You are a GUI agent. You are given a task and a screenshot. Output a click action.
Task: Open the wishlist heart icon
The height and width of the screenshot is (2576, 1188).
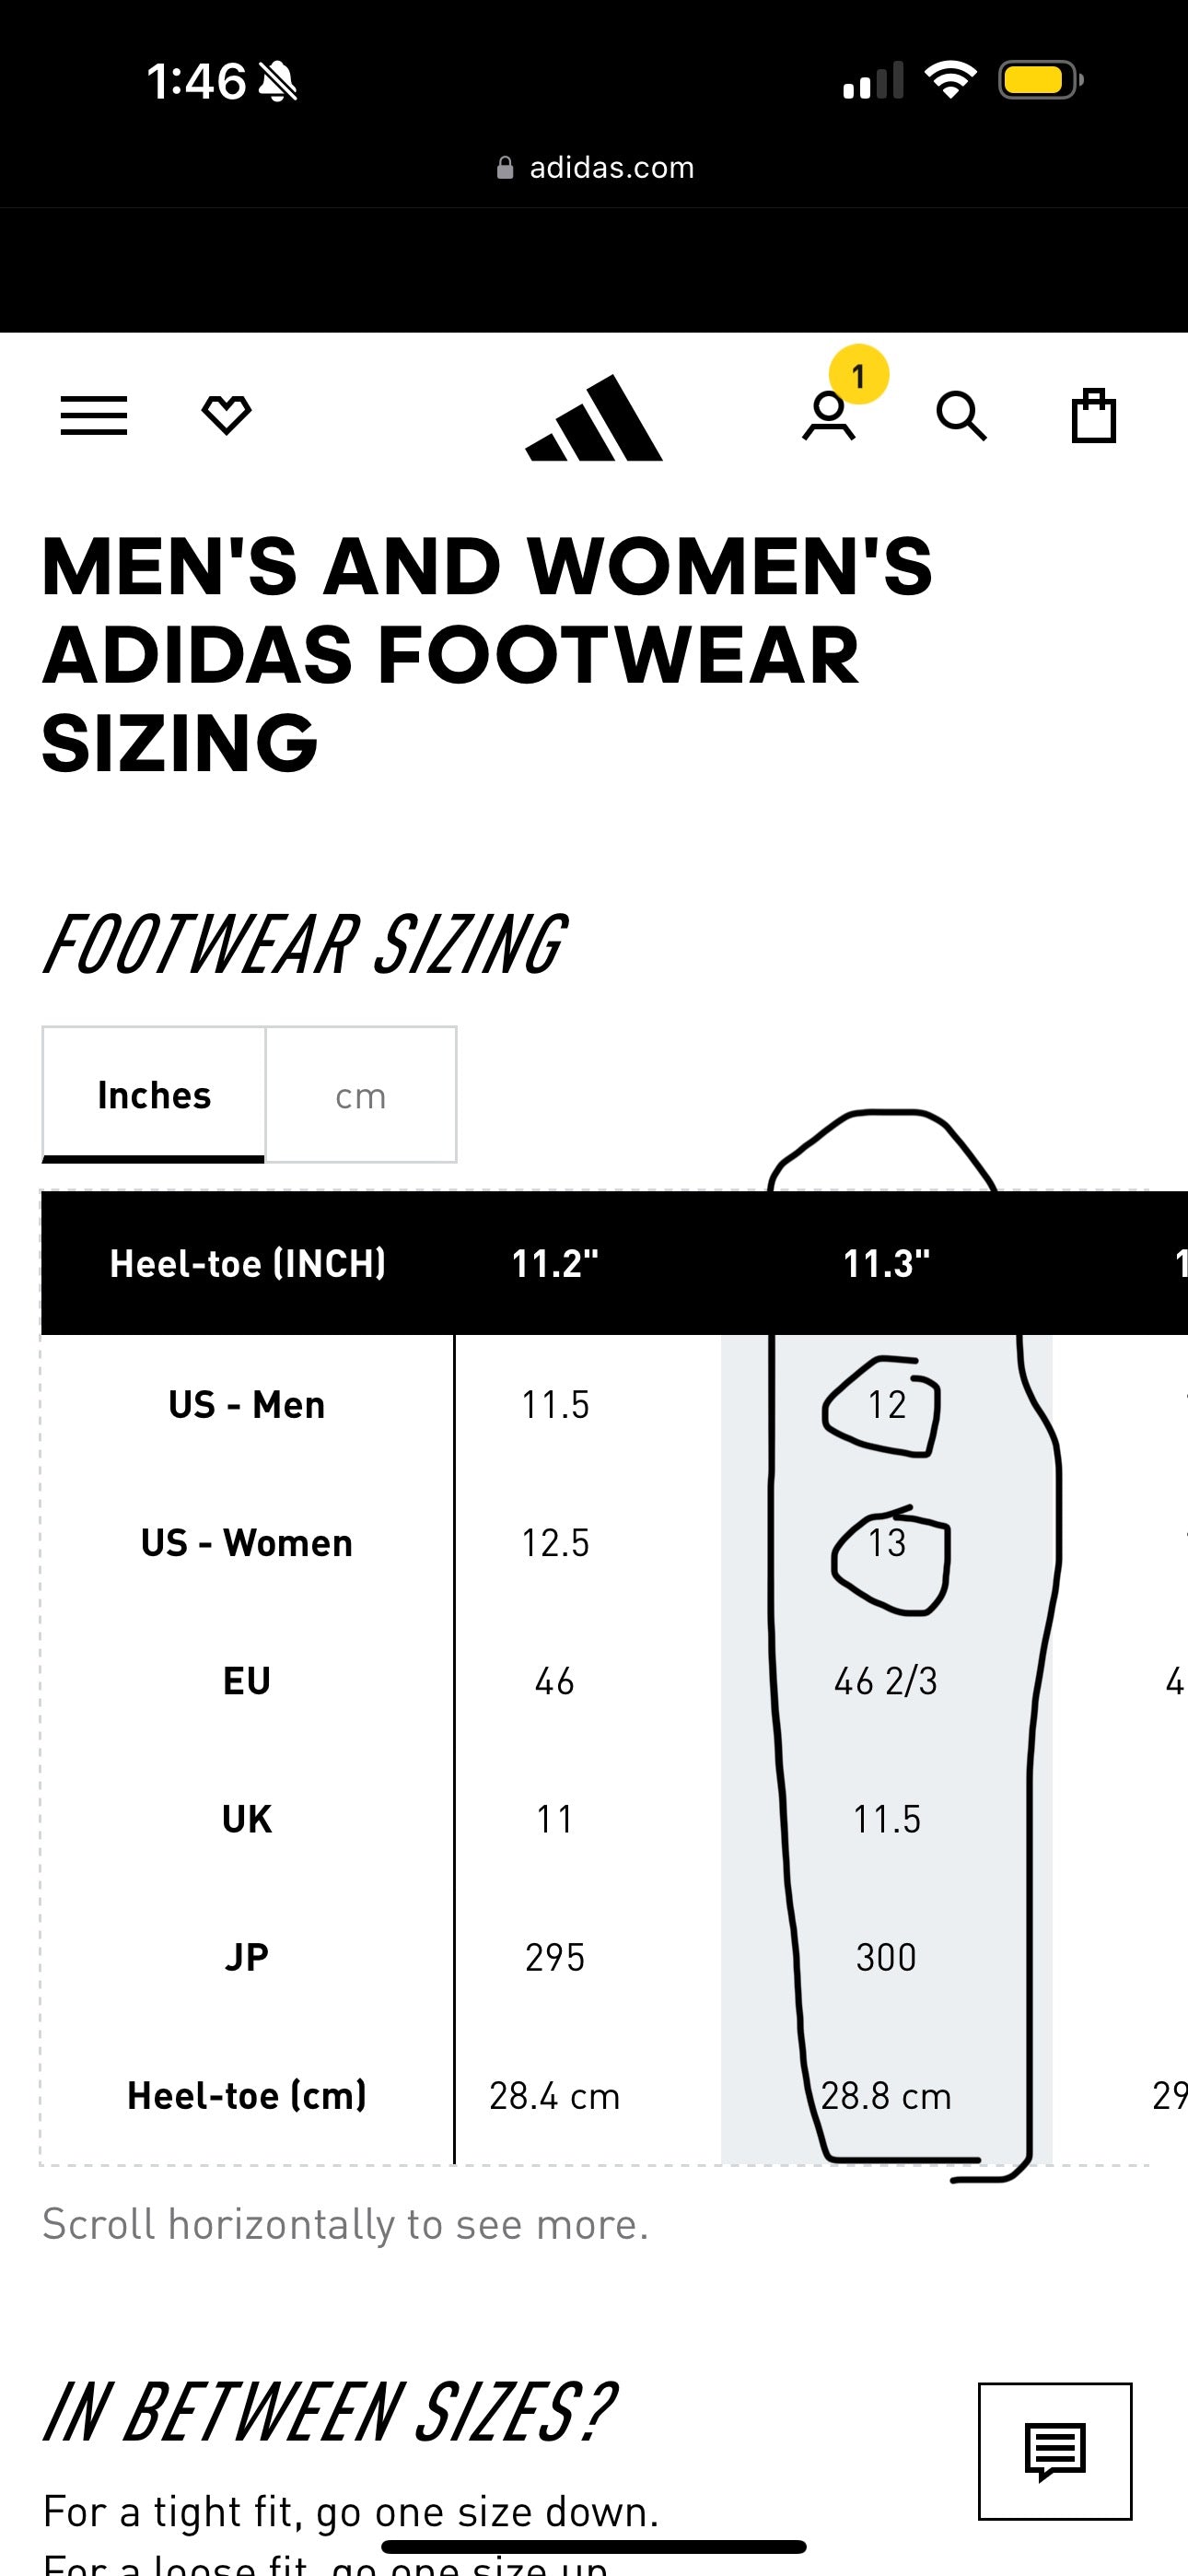pos(226,415)
